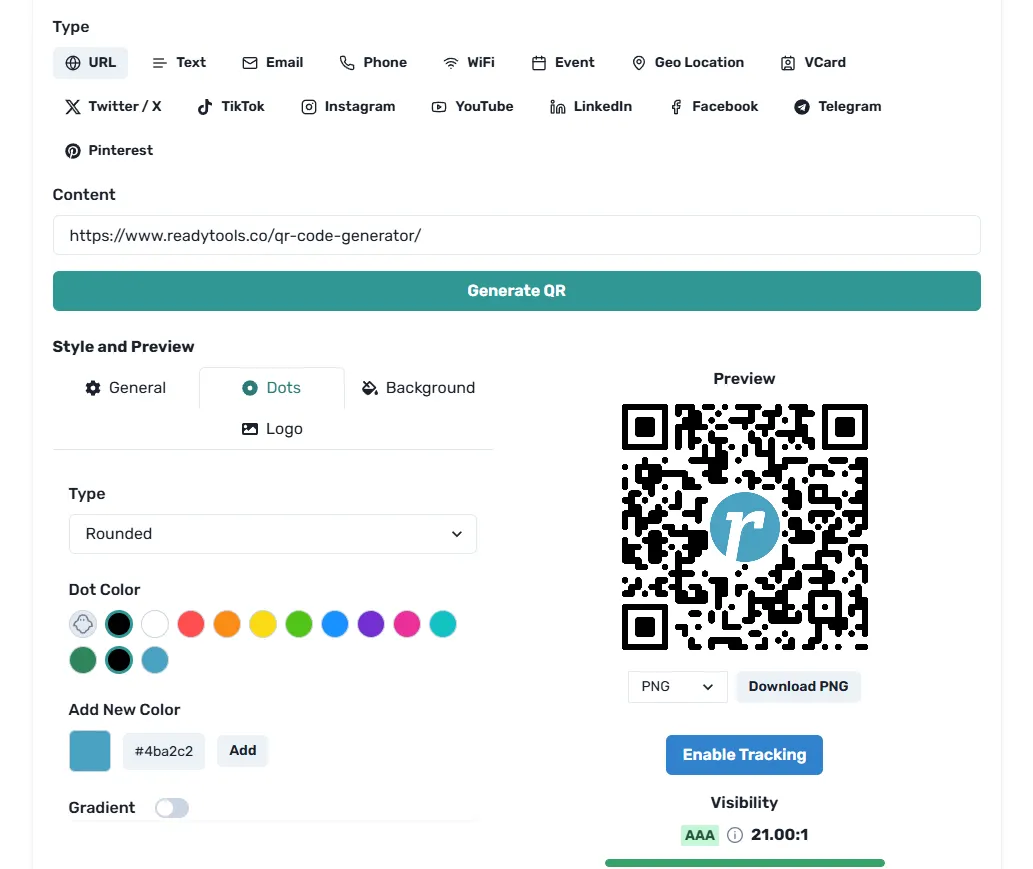Select the TikTok QR type
The height and width of the screenshot is (869, 1033).
click(230, 106)
